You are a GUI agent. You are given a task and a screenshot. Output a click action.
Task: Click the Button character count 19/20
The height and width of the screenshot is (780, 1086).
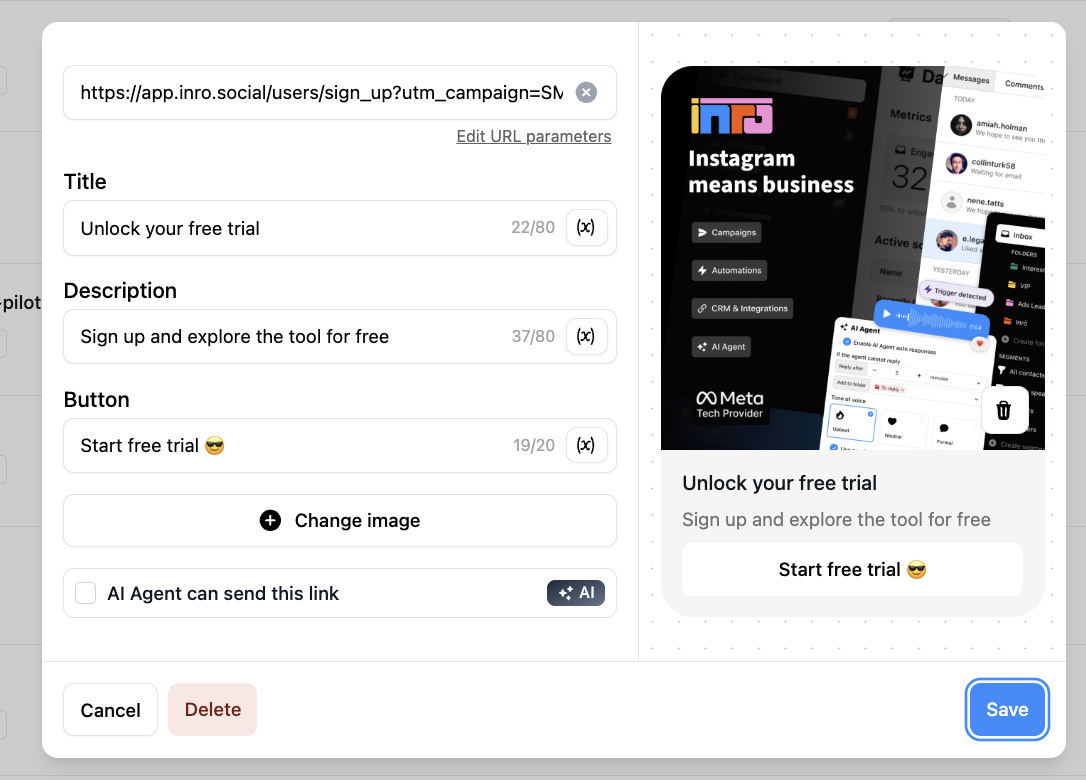coord(533,445)
